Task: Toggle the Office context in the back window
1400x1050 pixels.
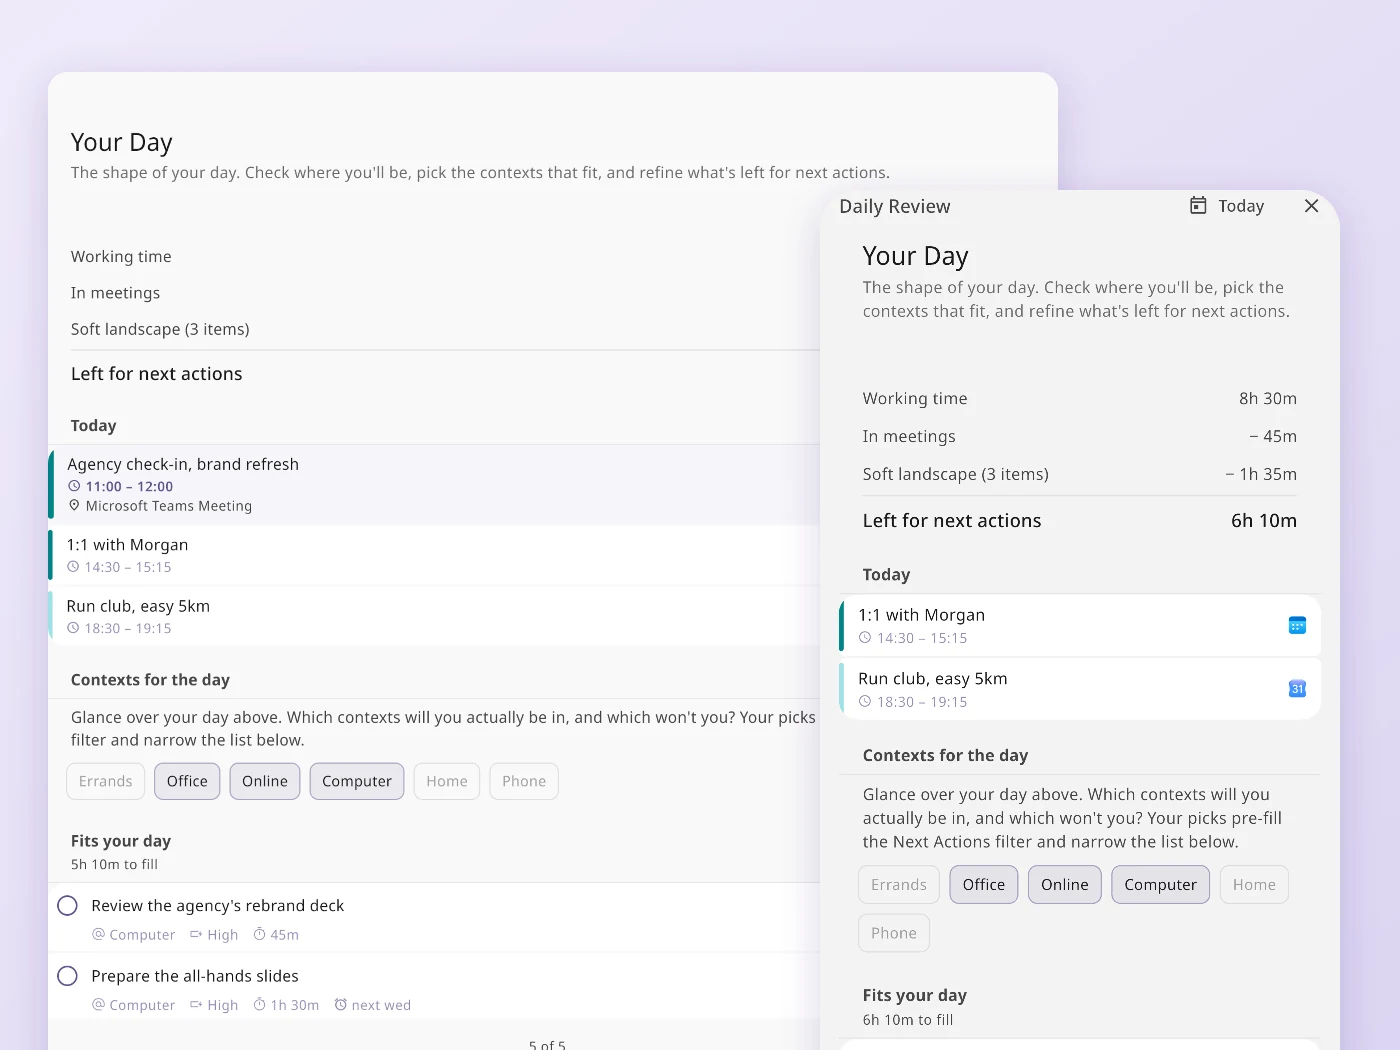Action: 187,781
